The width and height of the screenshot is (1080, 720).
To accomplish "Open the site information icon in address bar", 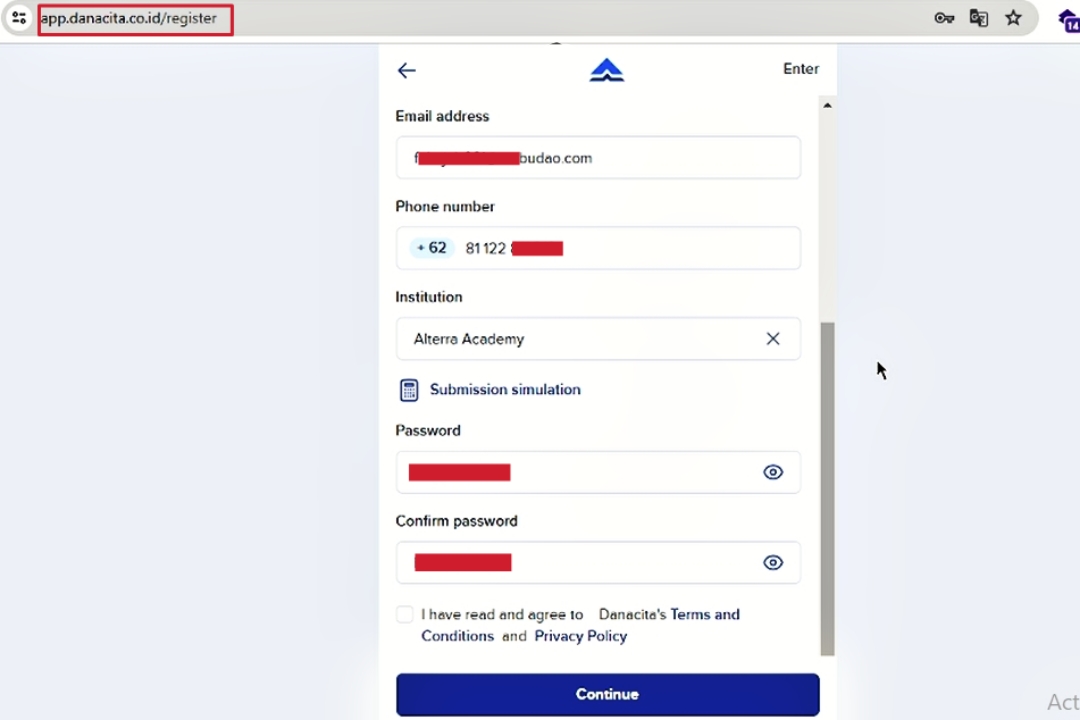I will pos(19,18).
